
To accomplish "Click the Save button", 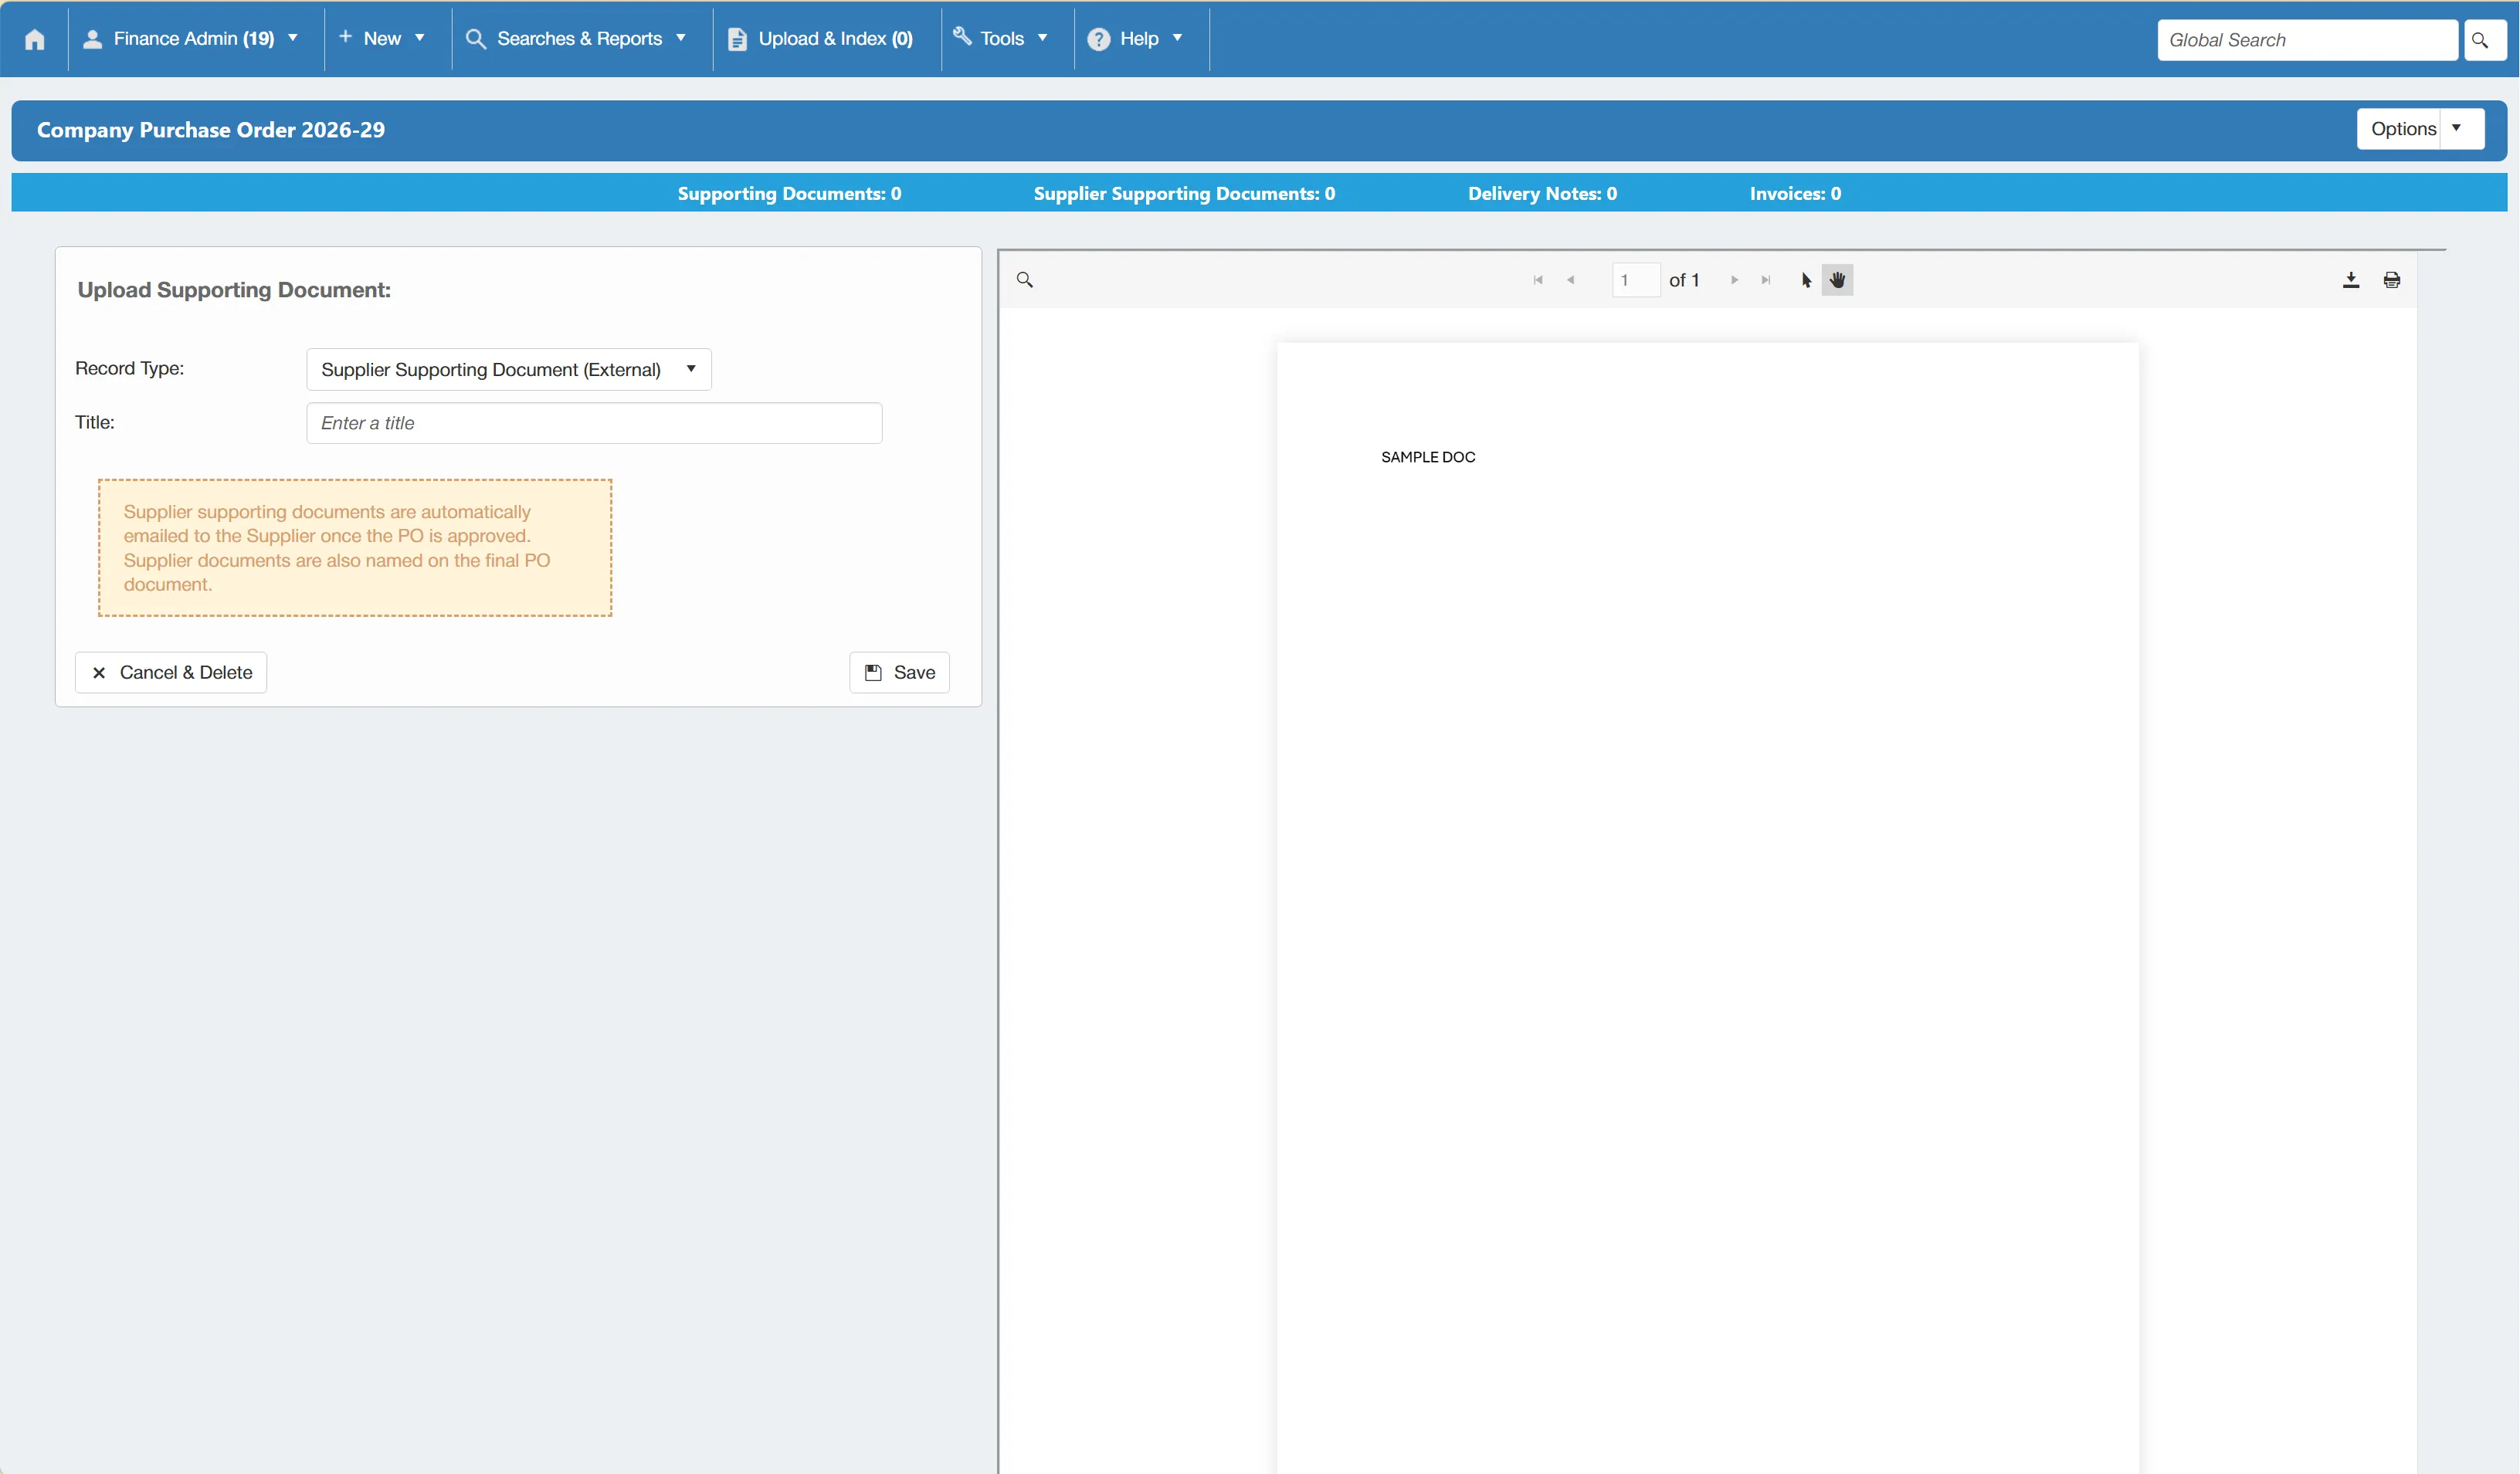I will [899, 672].
